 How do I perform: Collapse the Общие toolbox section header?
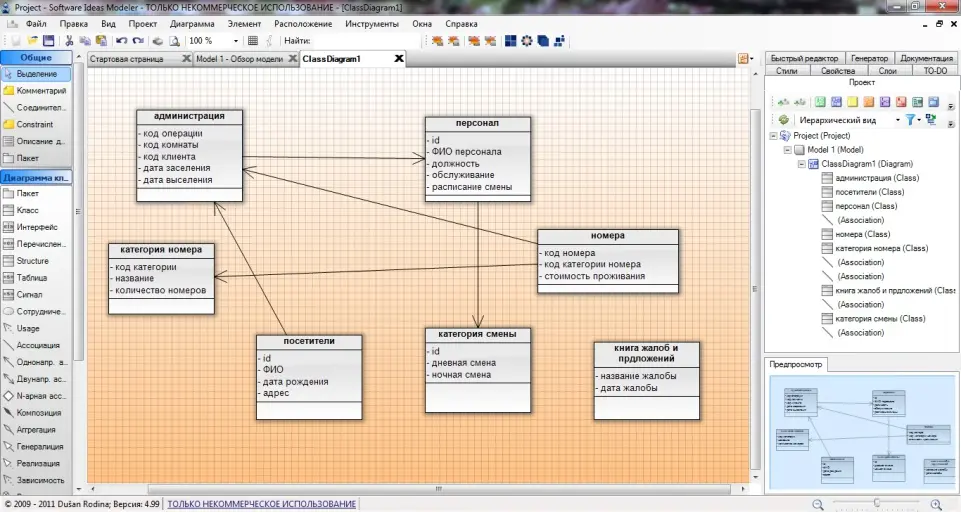[x=36, y=57]
